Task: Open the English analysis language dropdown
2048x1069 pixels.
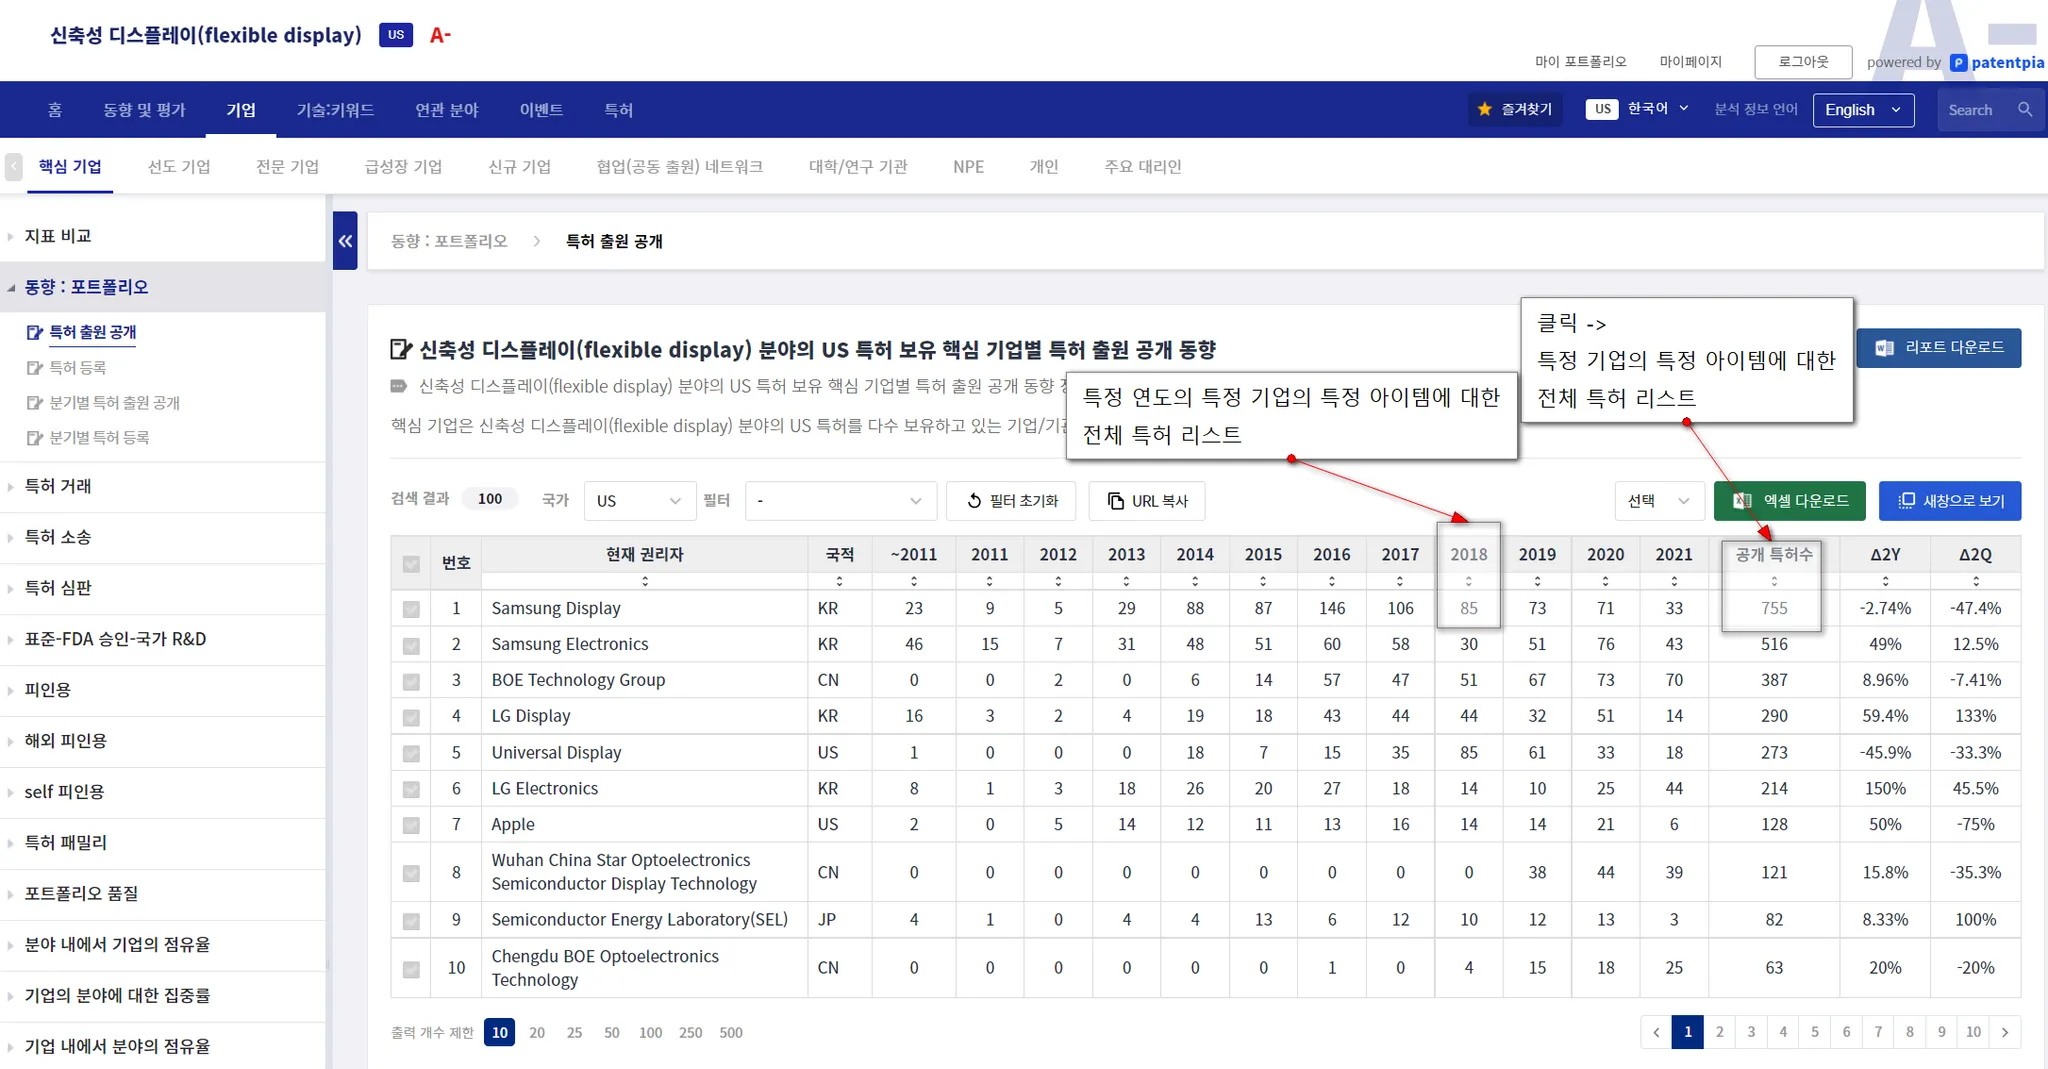Action: tap(1863, 110)
